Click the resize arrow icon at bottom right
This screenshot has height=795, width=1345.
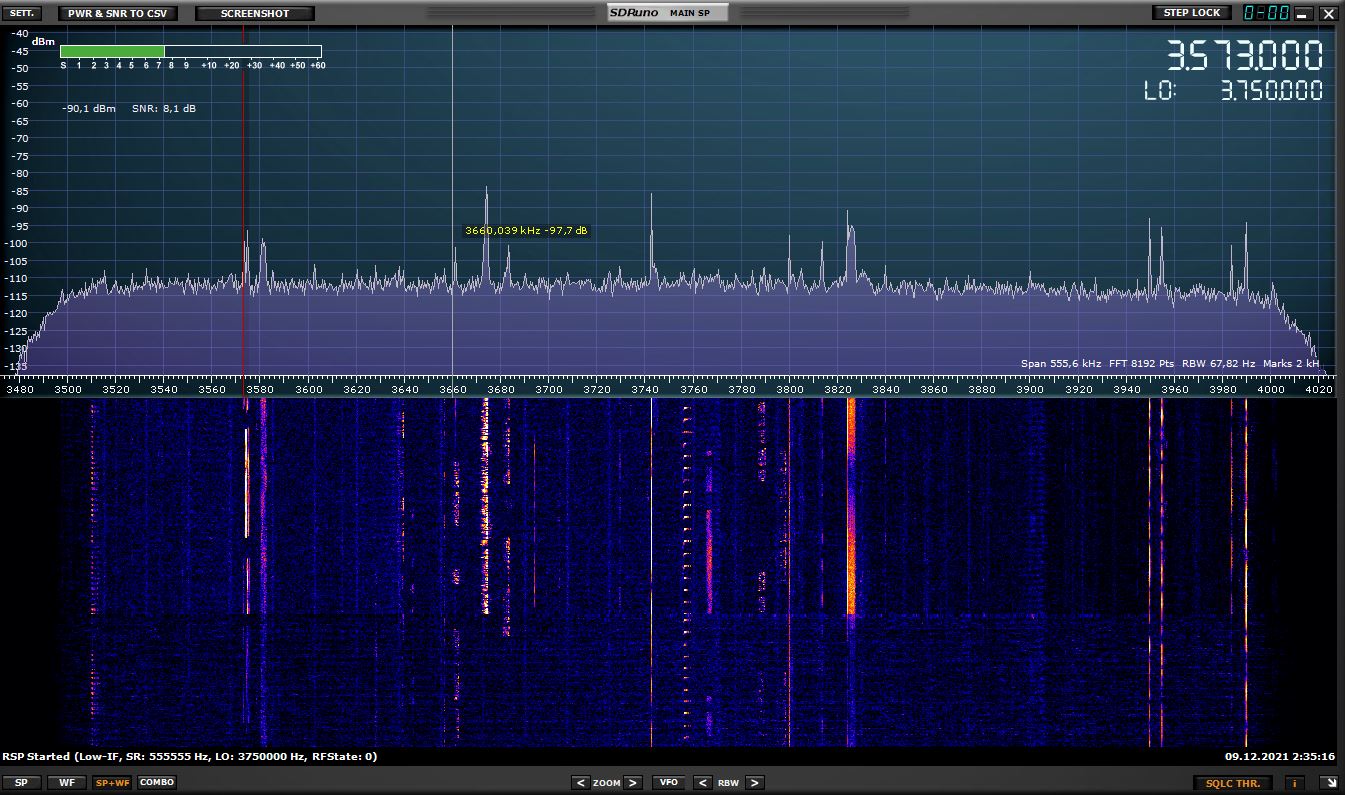[1329, 783]
